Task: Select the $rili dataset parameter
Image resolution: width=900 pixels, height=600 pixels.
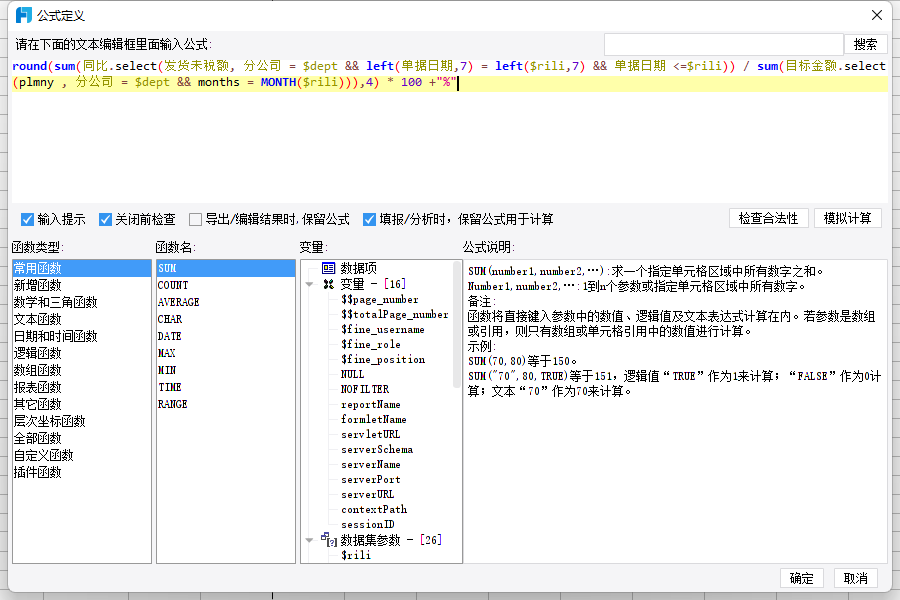Action: pos(355,555)
